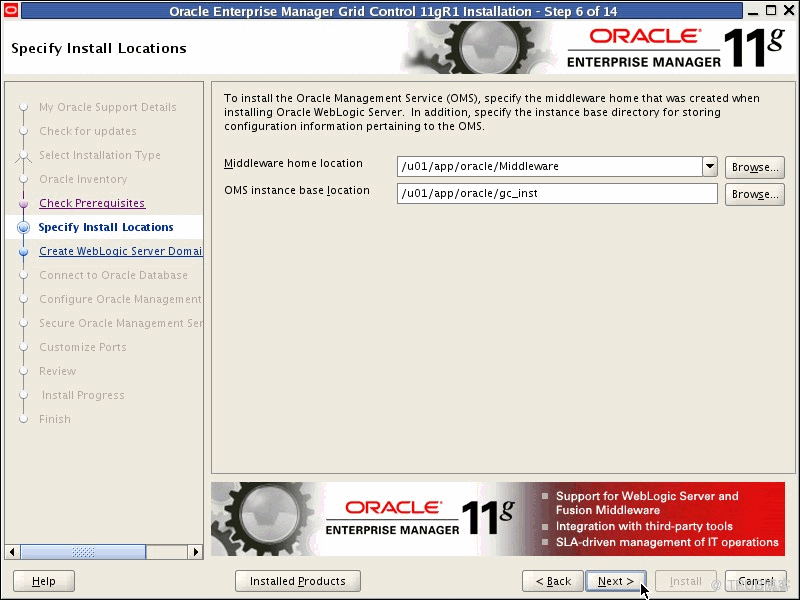This screenshot has width=800, height=600.
Task: Open the Middleware home location dropdown arrow
Action: coord(710,166)
